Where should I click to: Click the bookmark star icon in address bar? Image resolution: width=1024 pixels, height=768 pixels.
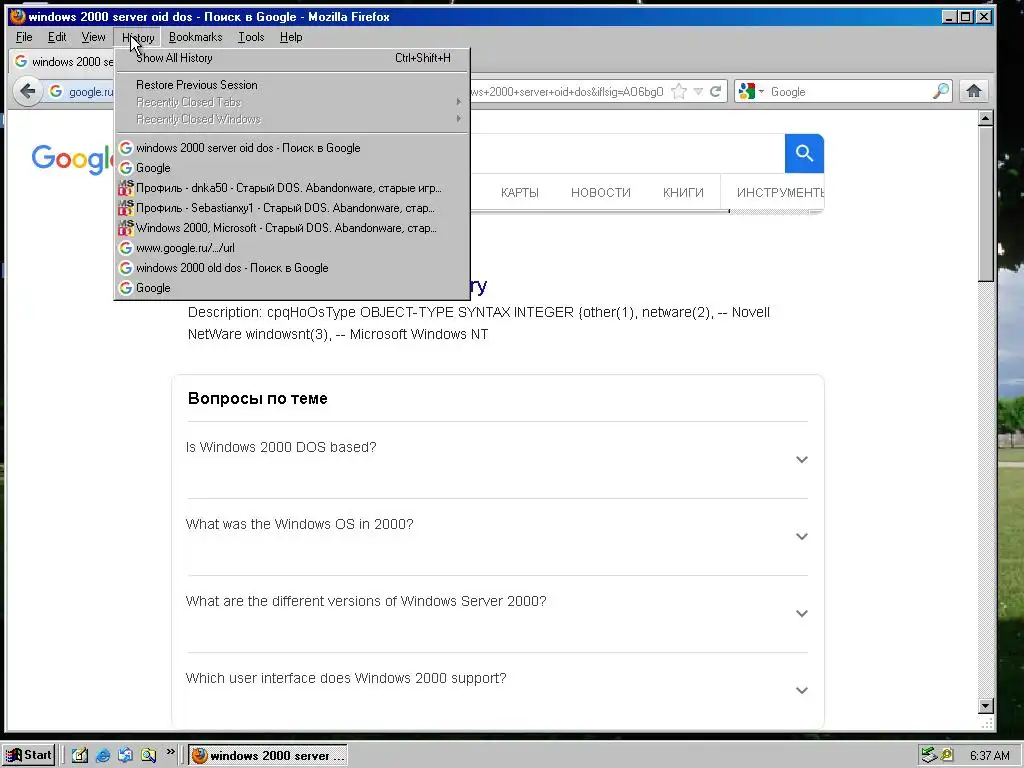pyautogui.click(x=679, y=91)
